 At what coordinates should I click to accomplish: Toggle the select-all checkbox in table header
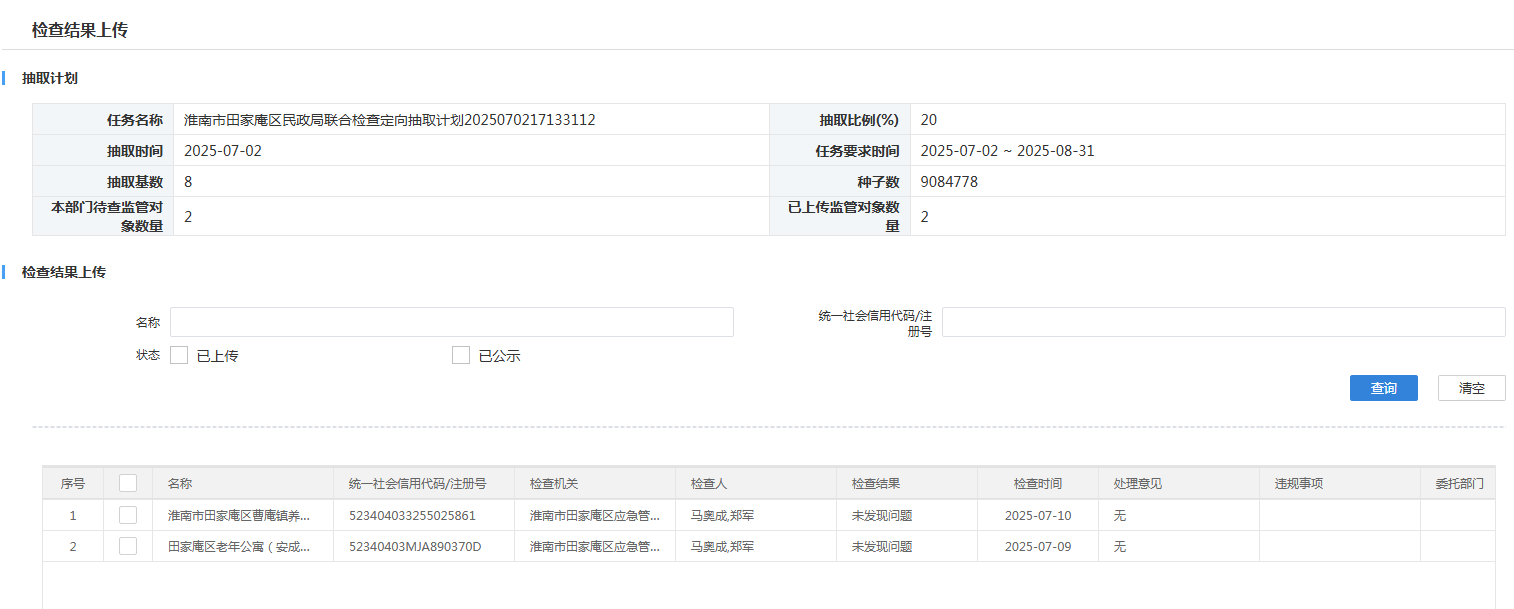pos(128,483)
